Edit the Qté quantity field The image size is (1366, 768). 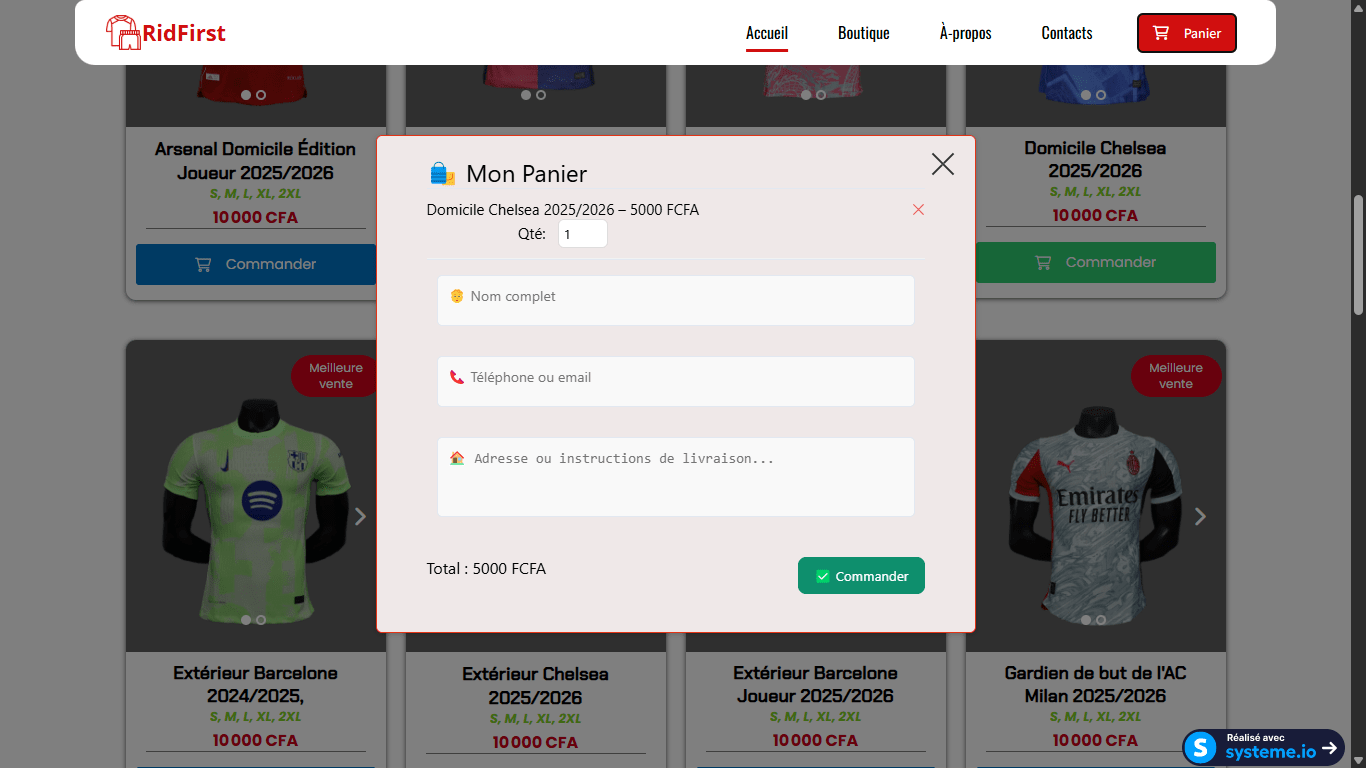click(x=583, y=234)
